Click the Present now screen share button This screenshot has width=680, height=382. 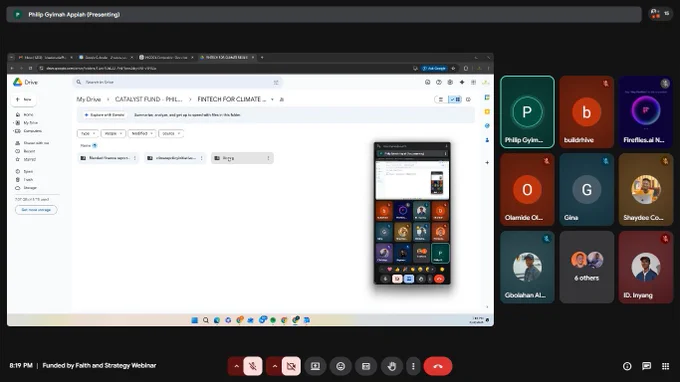315,366
